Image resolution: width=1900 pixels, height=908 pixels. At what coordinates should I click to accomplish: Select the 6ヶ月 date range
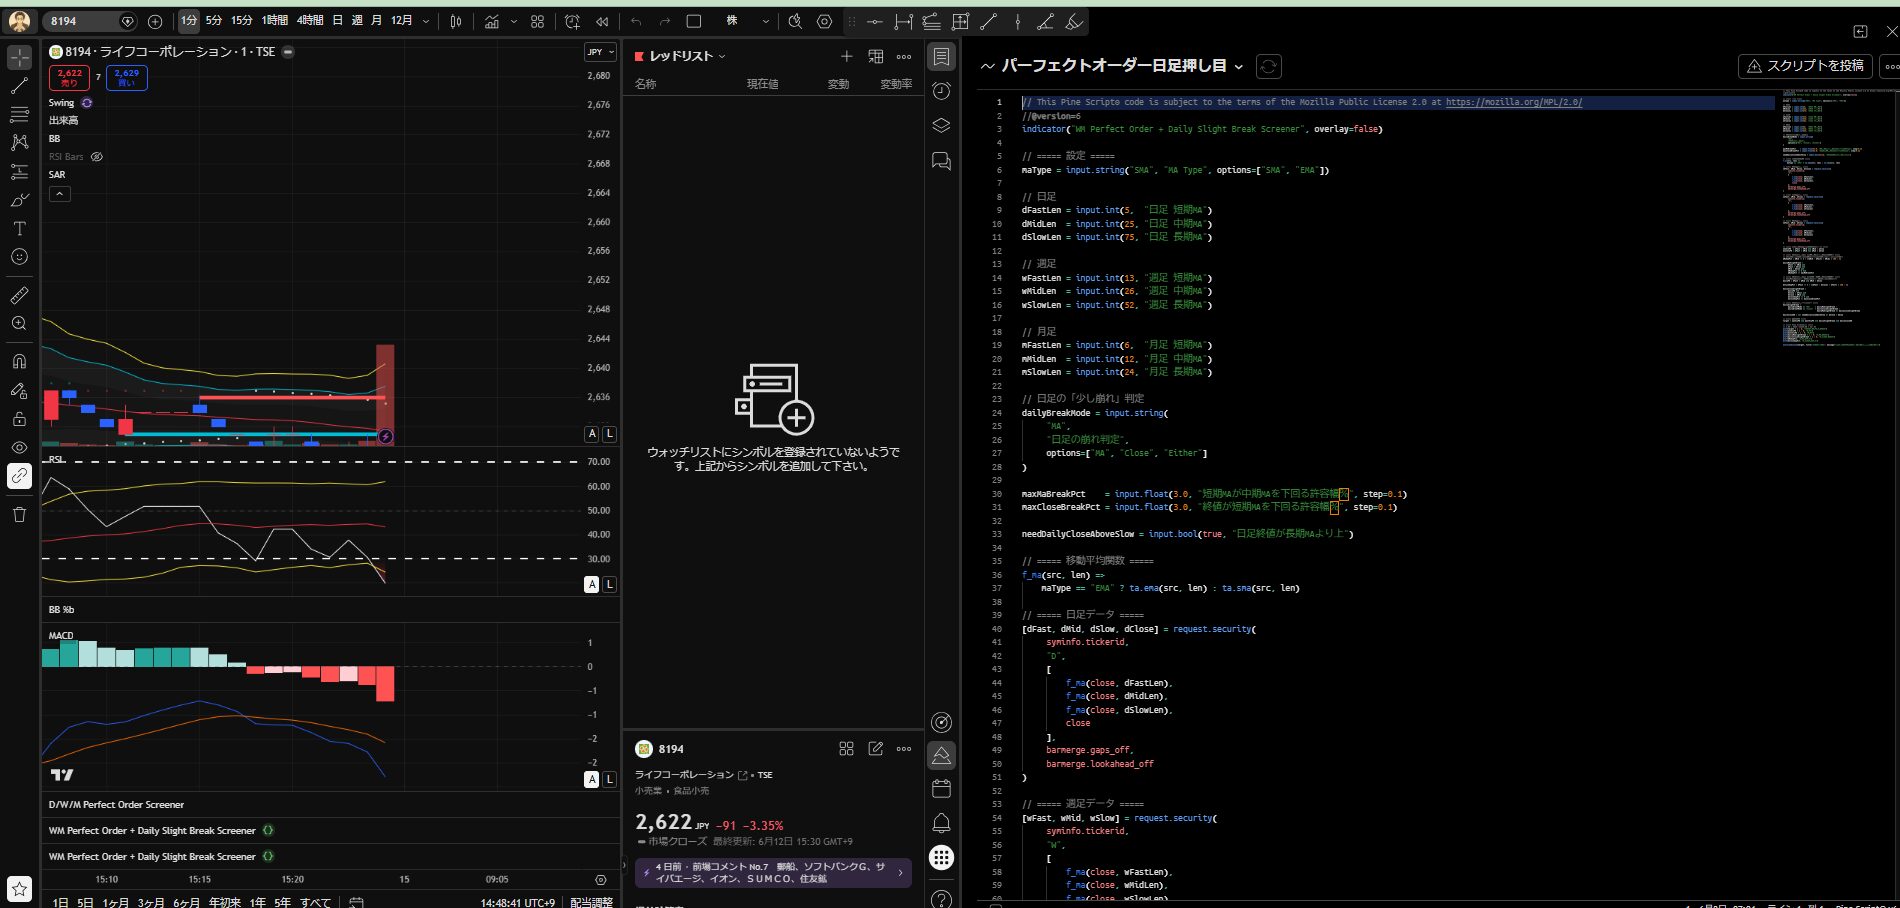pyautogui.click(x=186, y=903)
